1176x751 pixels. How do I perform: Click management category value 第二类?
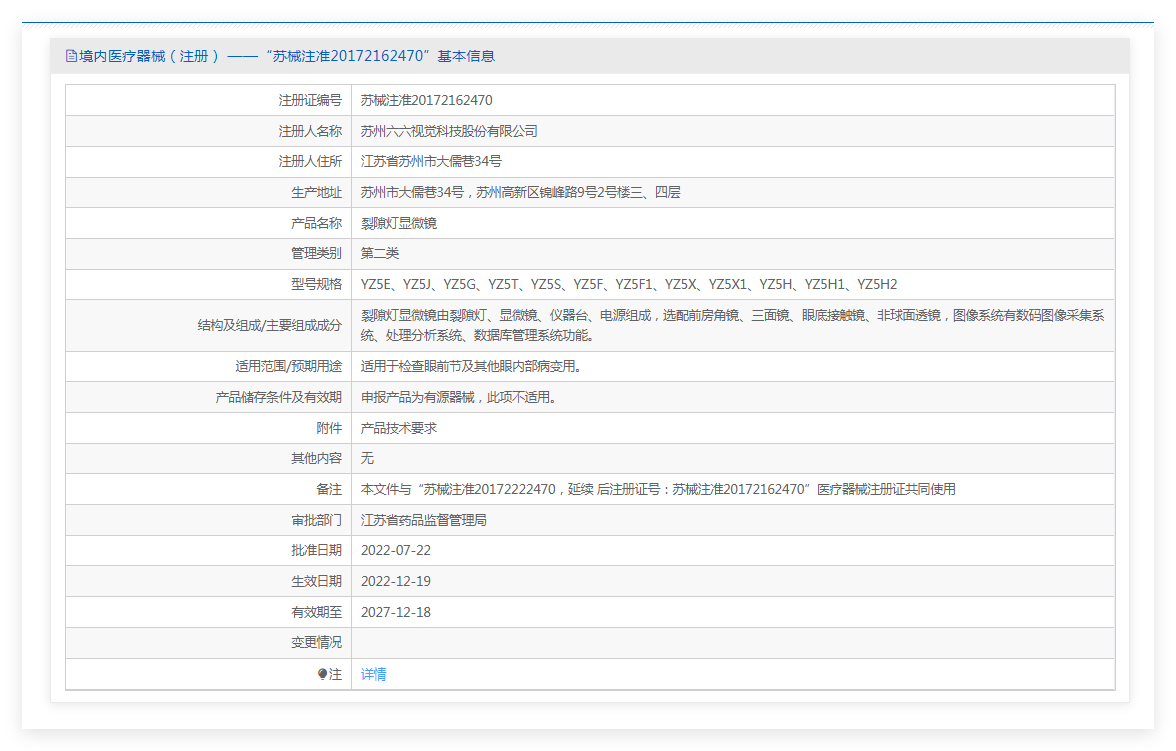(380, 253)
